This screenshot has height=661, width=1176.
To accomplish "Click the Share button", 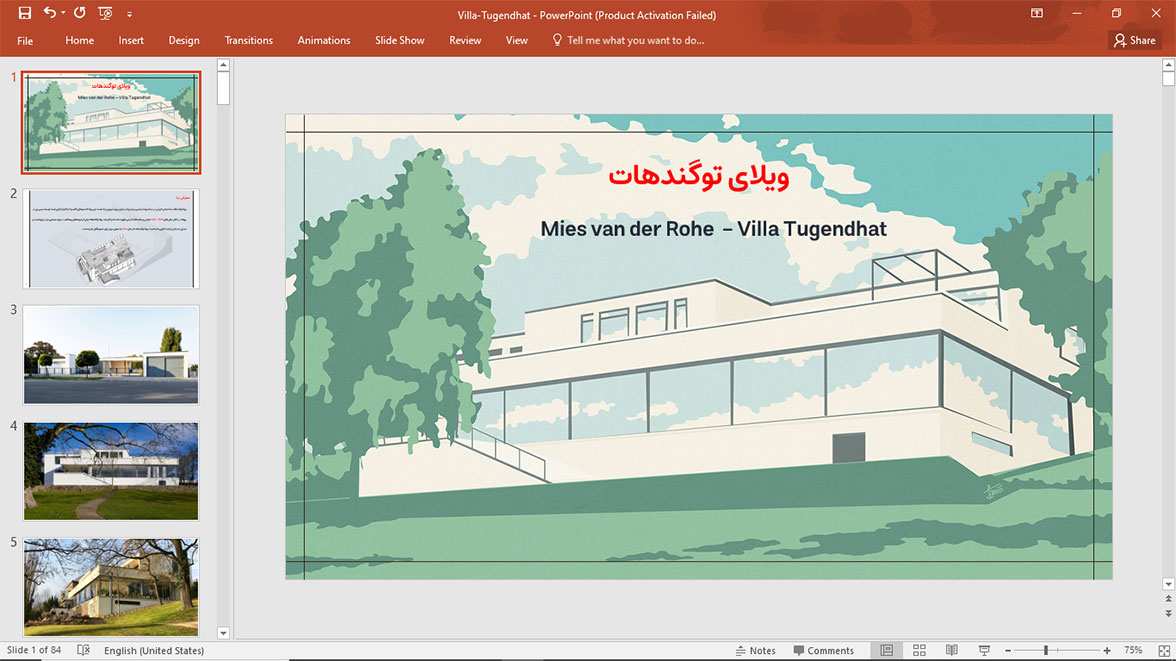I will click(x=1135, y=41).
